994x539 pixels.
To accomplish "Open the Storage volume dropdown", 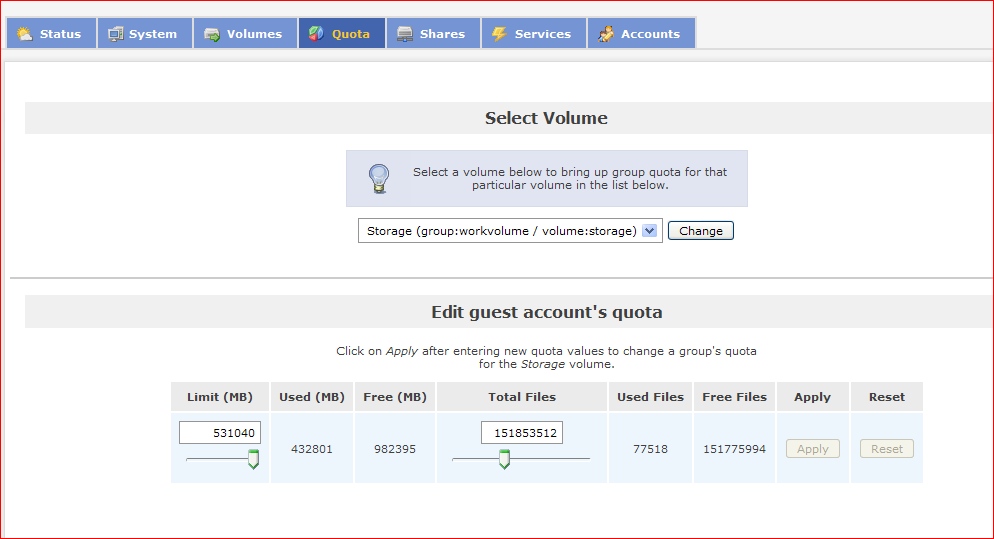I will point(510,231).
